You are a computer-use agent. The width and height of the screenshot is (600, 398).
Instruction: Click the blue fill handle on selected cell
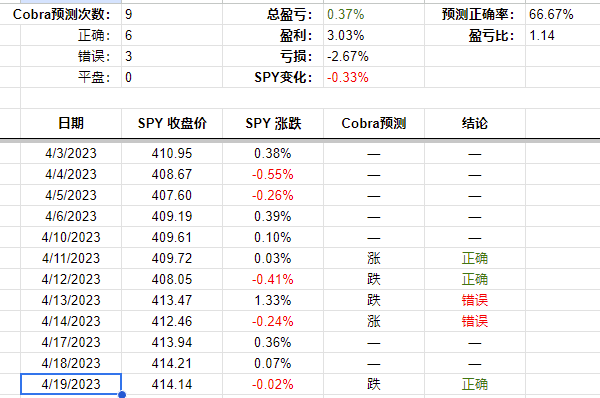(x=122, y=395)
